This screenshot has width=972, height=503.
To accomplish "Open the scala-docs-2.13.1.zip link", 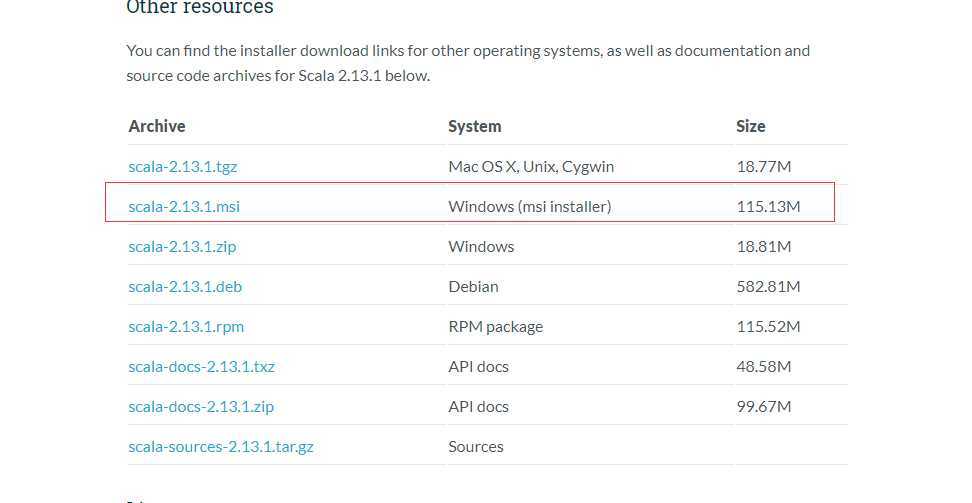I will 201,407.
